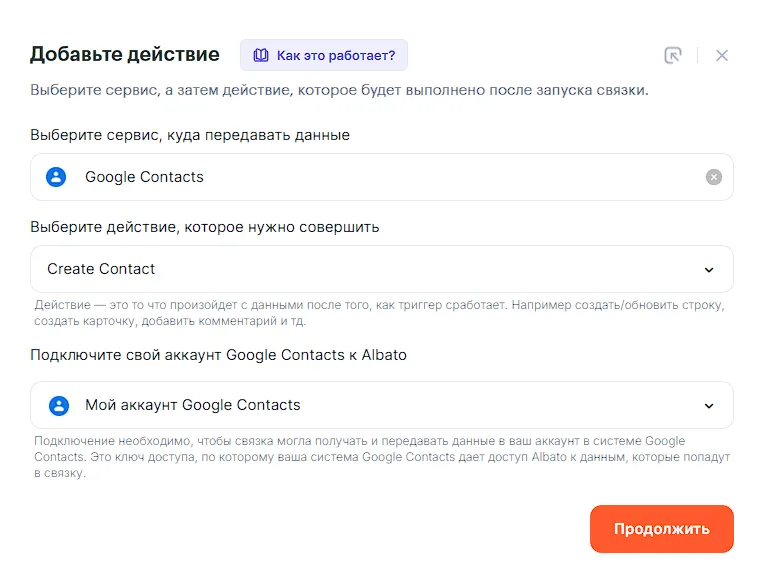Open the "Create Contact" action dropdown

(x=380, y=269)
